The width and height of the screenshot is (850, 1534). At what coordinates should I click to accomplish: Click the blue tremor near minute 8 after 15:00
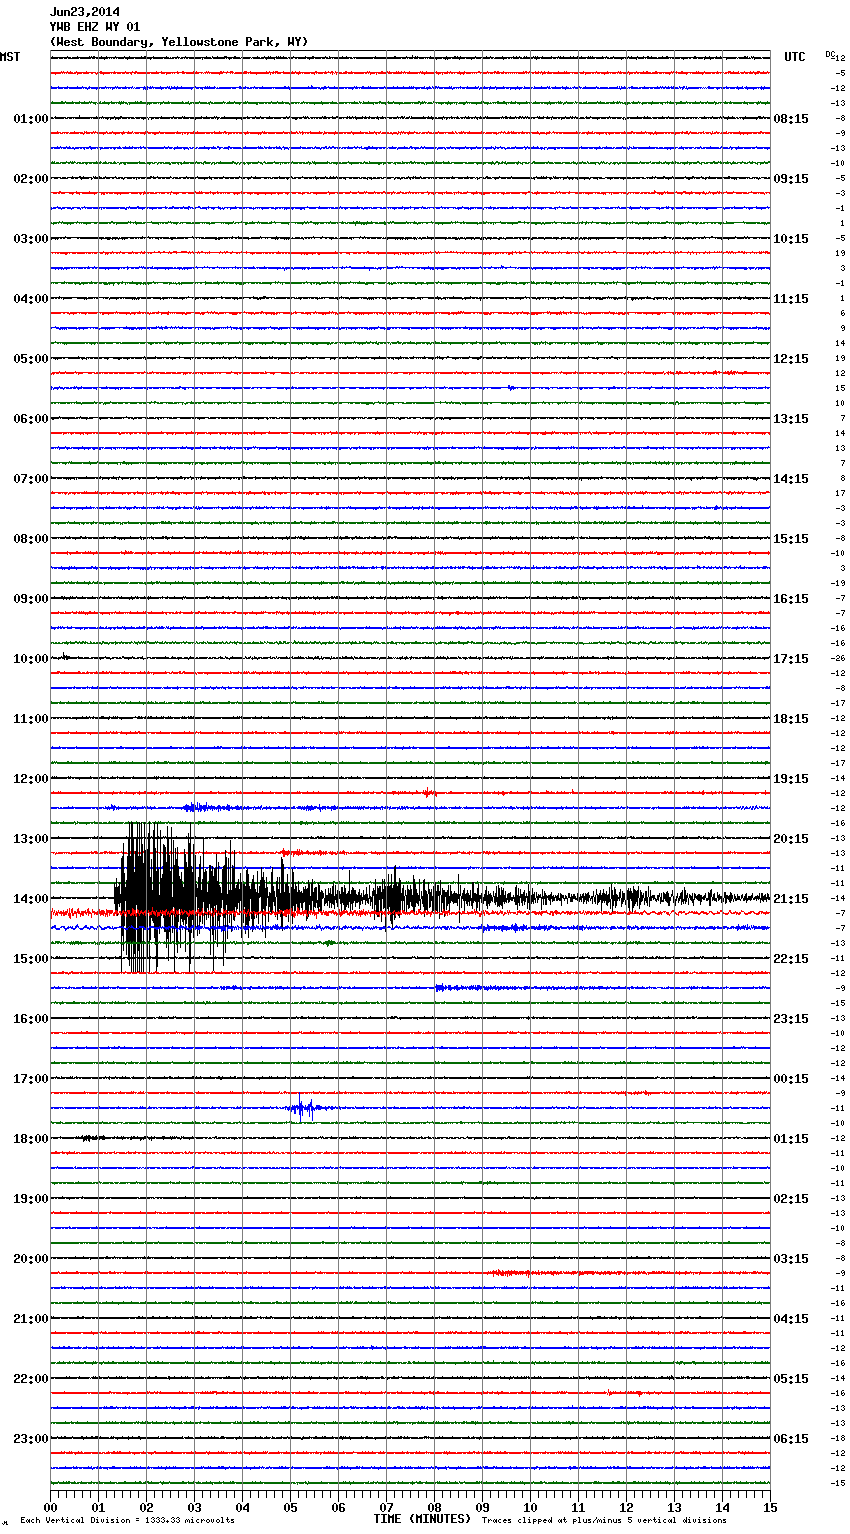(470, 988)
